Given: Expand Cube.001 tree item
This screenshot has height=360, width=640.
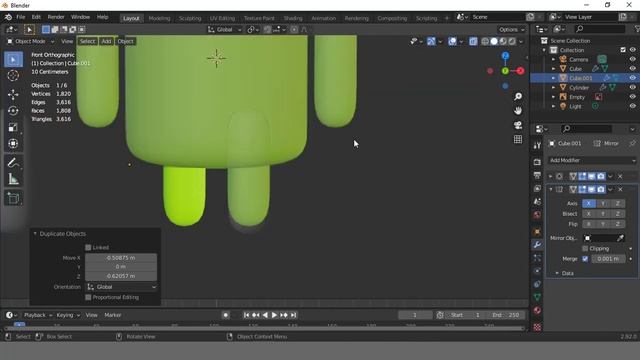Looking at the screenshot, I should click(x=553, y=78).
